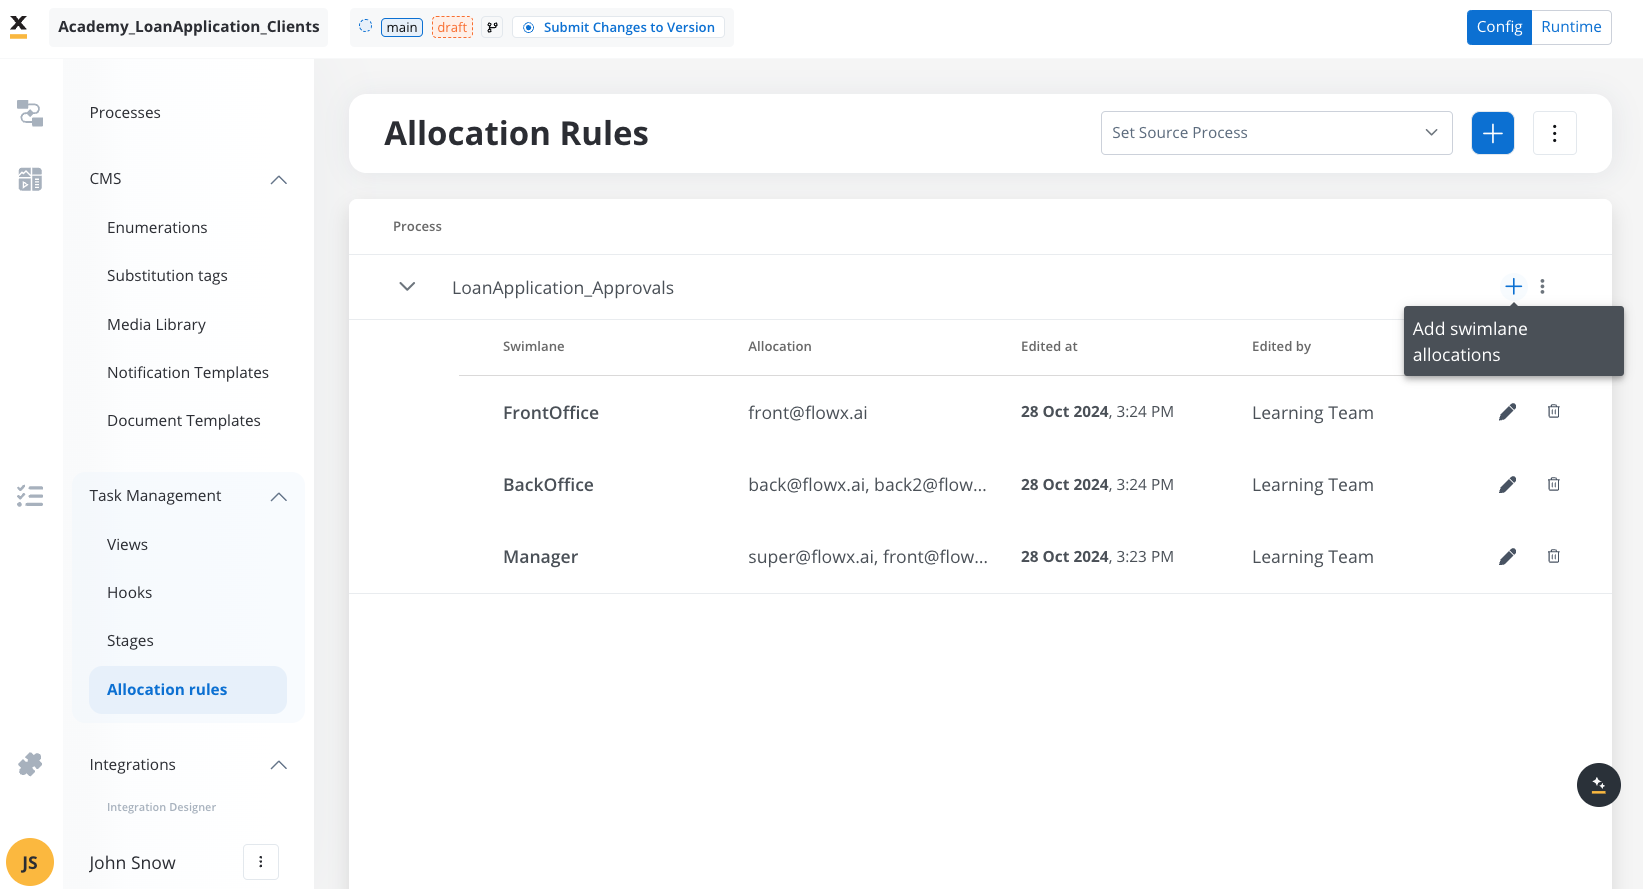Click Submit Changes to Version
Screen dimensions: 1643x889
619,27
